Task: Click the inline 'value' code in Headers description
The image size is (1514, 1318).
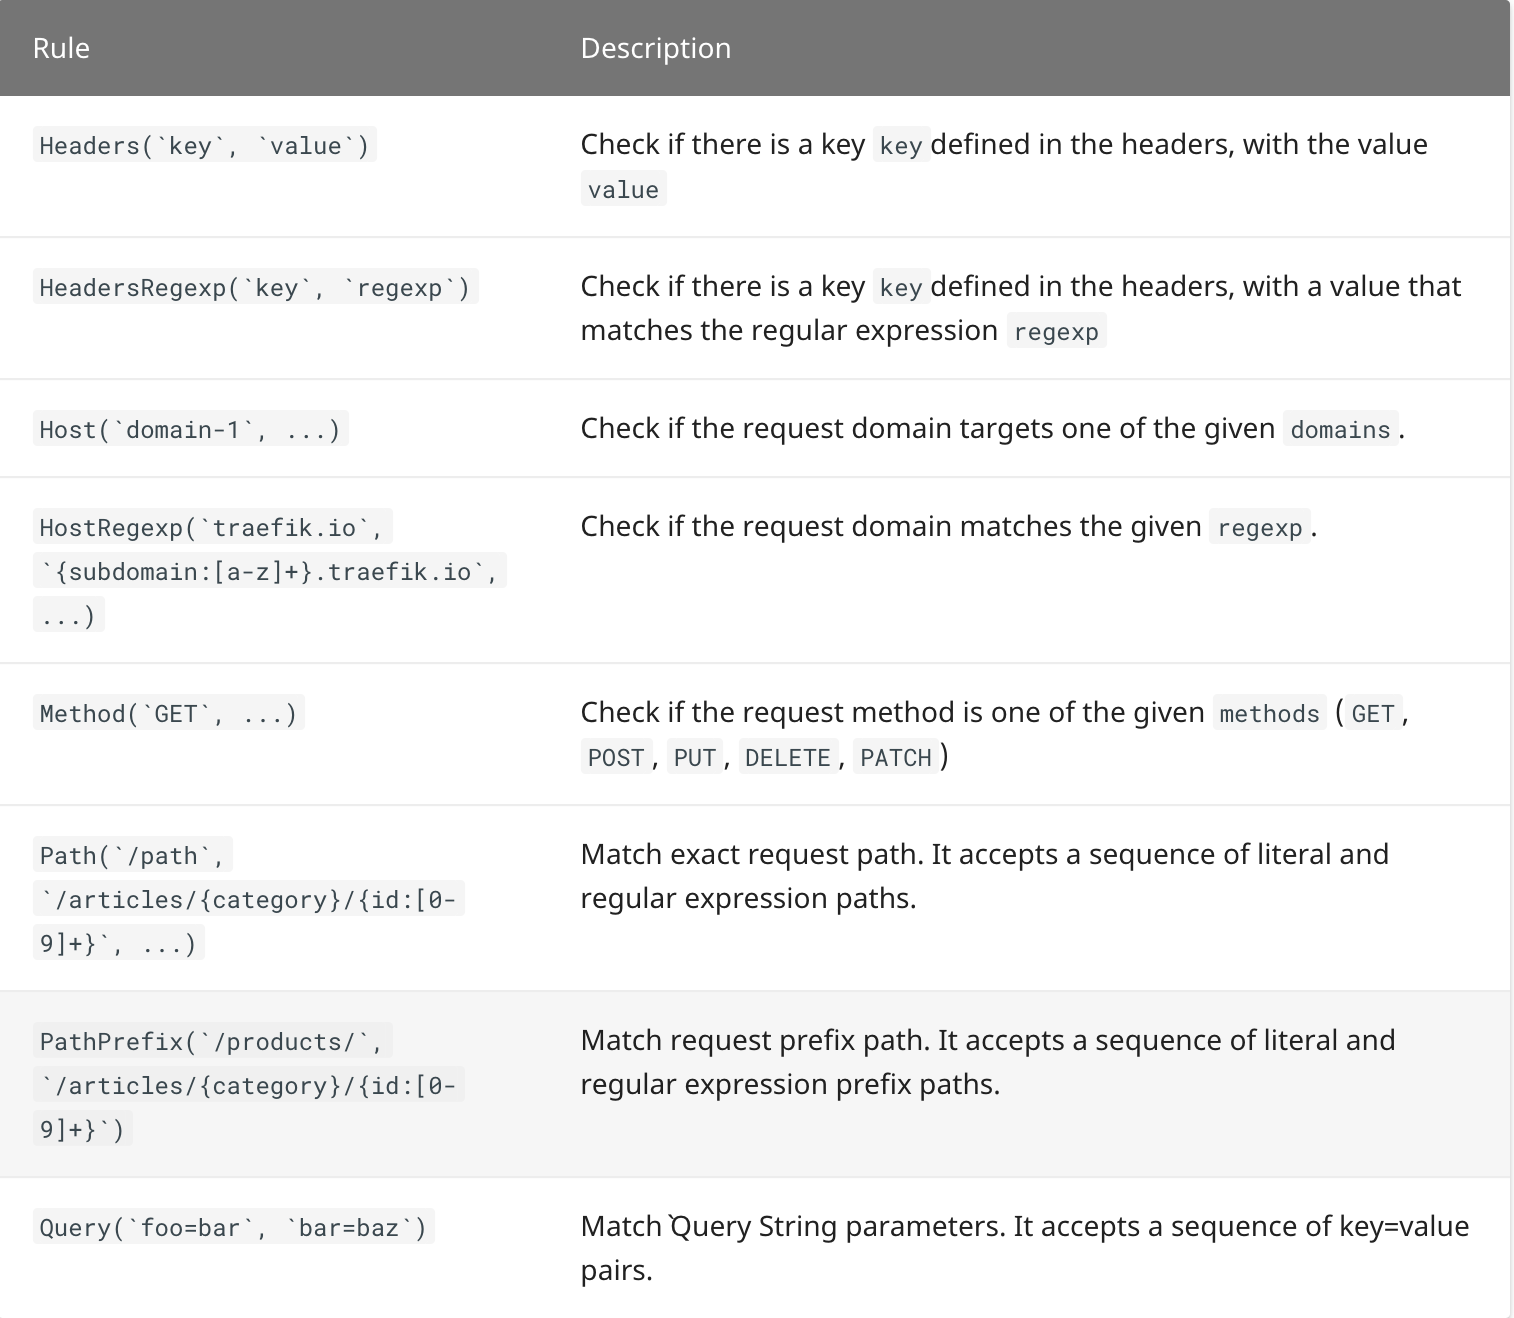Action: pyautogui.click(x=624, y=190)
